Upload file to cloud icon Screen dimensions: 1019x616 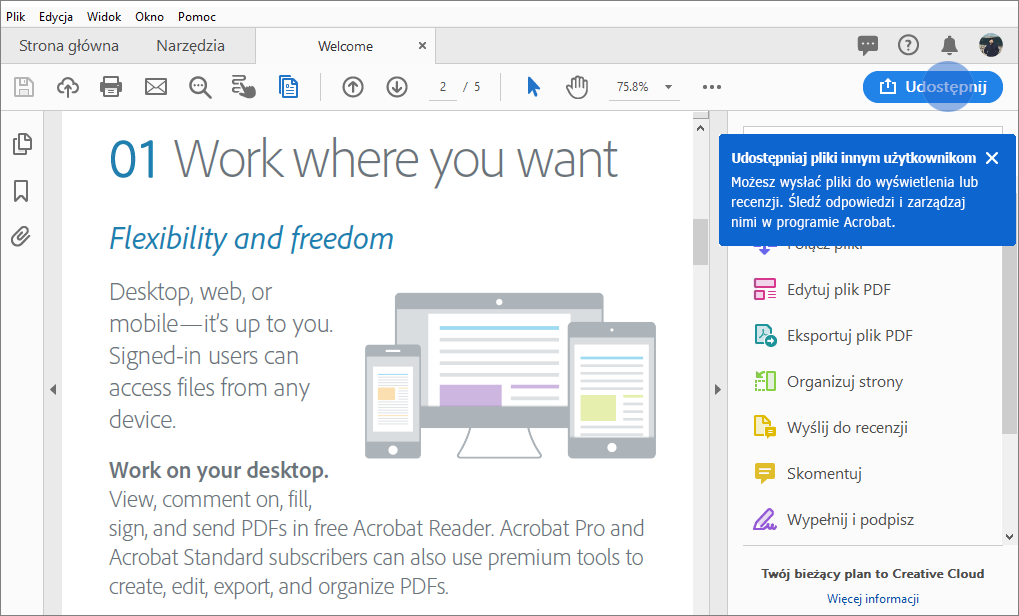click(68, 87)
